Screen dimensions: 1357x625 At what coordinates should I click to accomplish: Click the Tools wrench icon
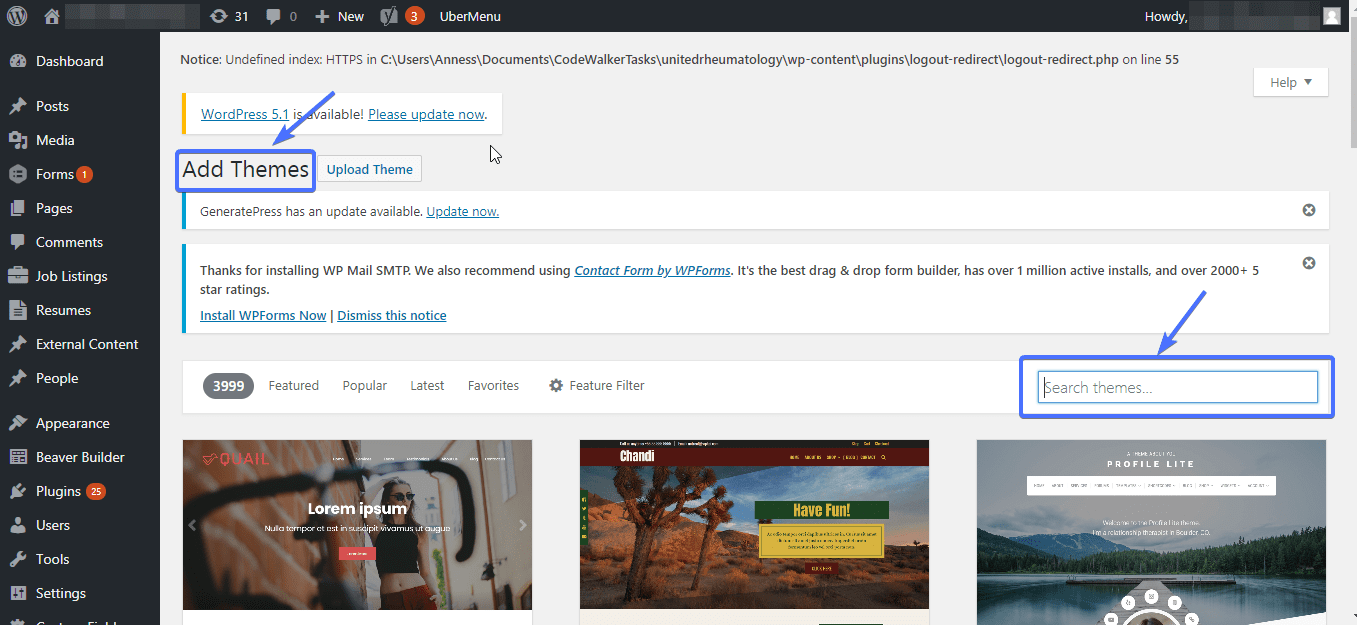(18, 559)
